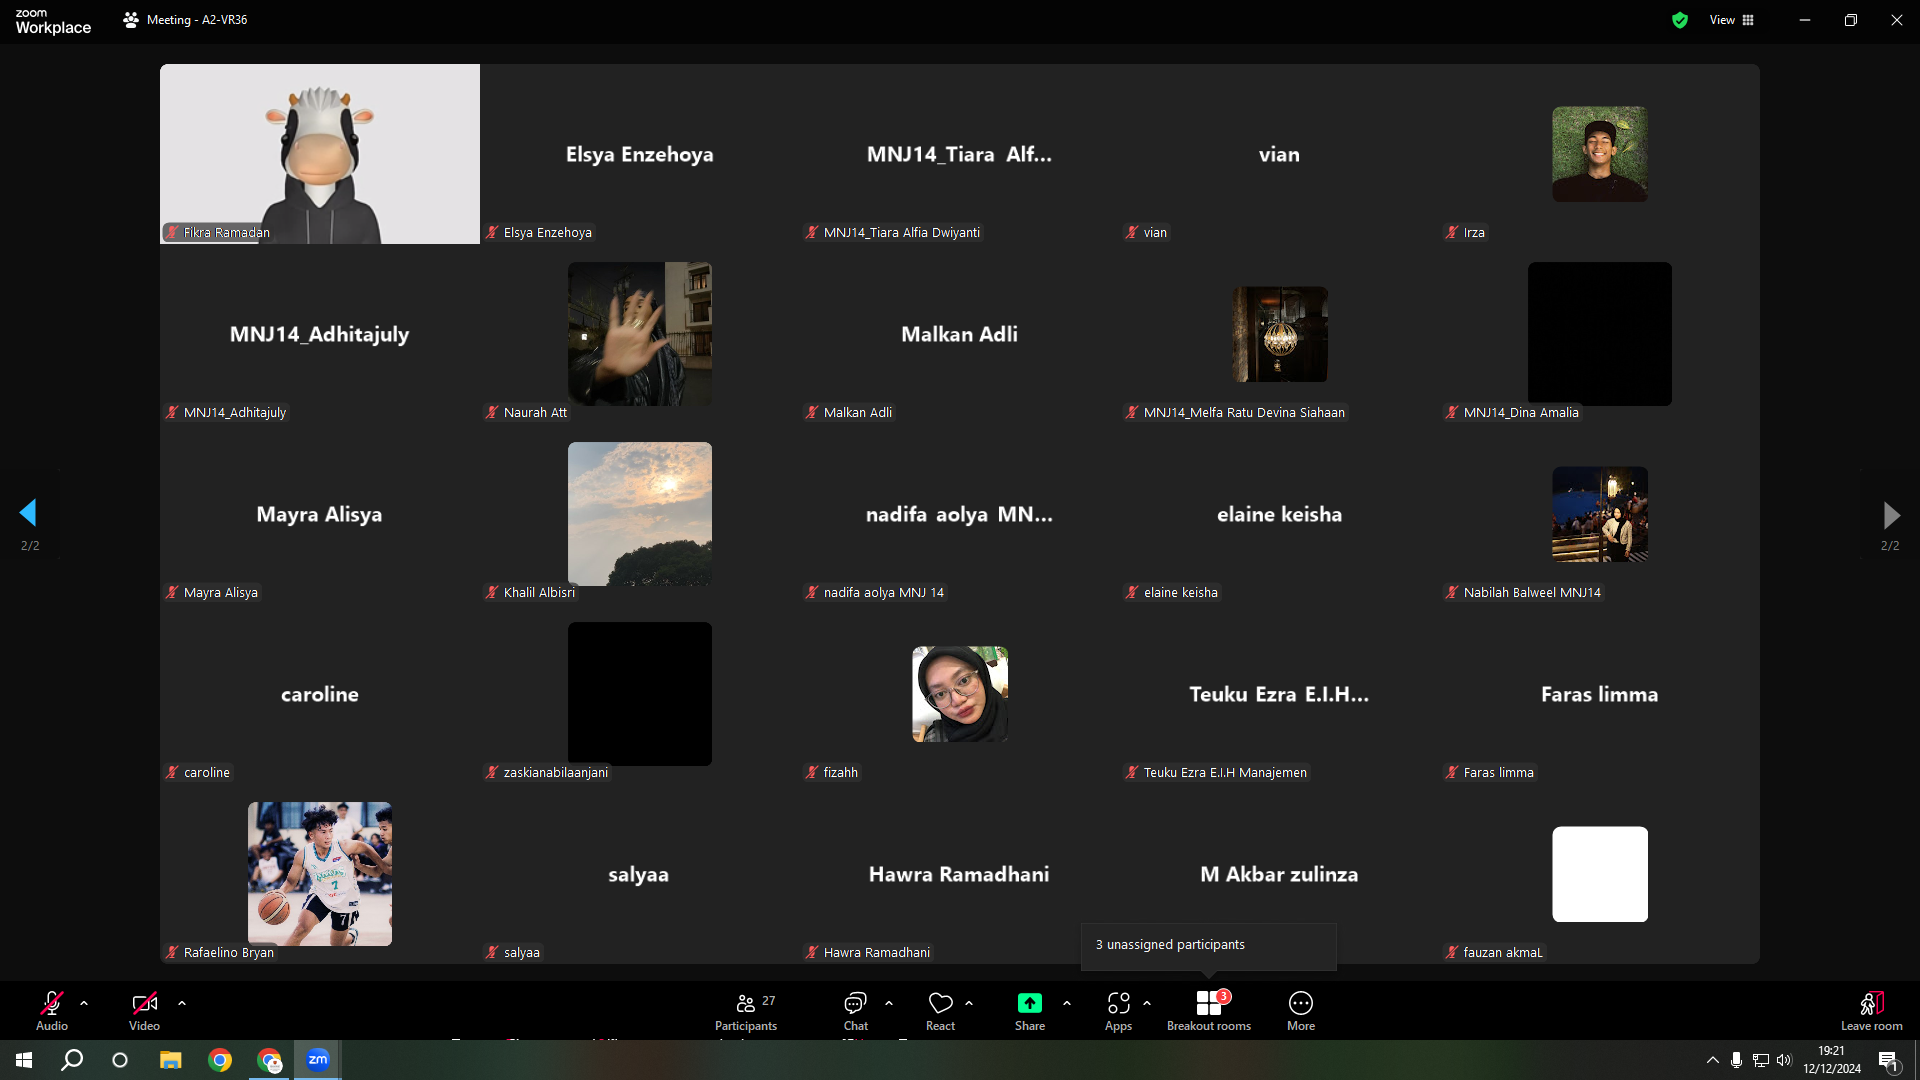Select Rafaelino Bryan's basketball photo
The image size is (1920, 1080).
pyautogui.click(x=320, y=874)
